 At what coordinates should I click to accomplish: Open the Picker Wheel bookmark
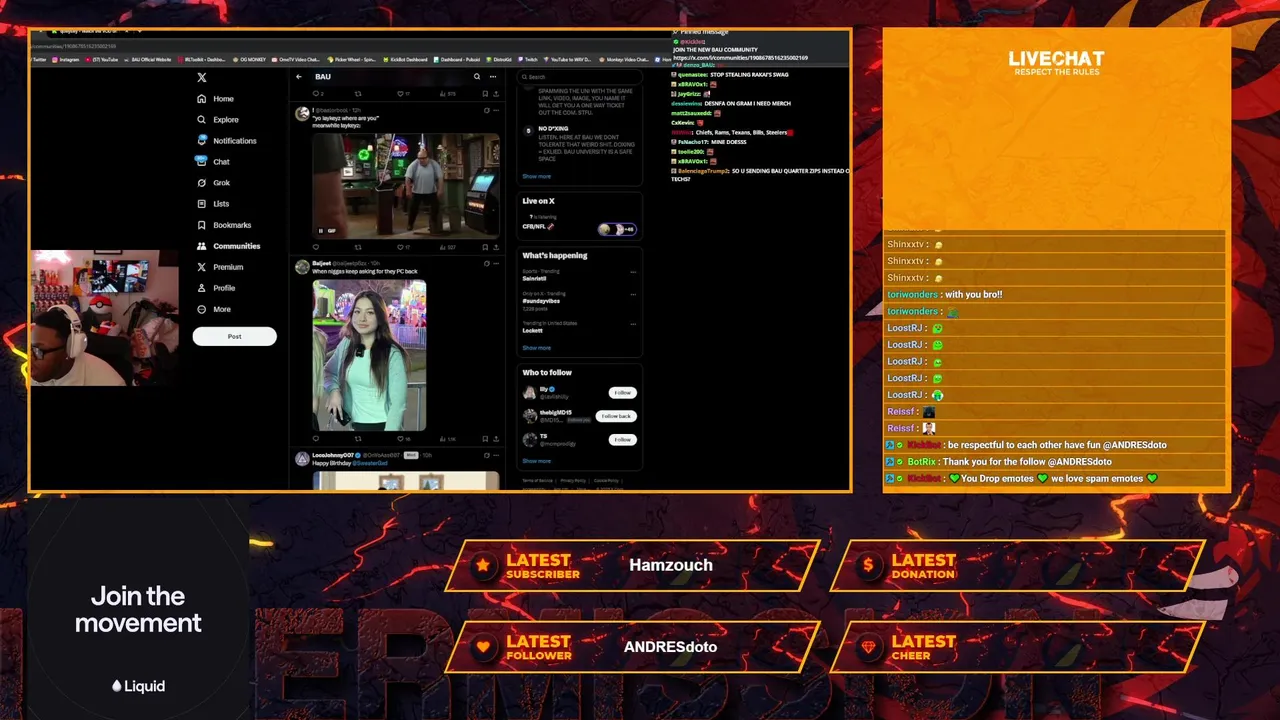click(351, 59)
